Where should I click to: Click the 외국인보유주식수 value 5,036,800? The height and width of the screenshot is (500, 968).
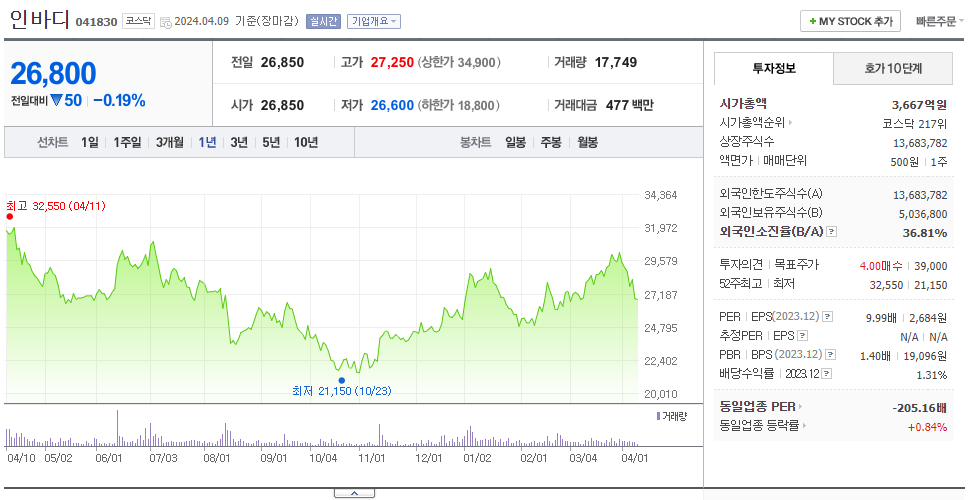923,214
